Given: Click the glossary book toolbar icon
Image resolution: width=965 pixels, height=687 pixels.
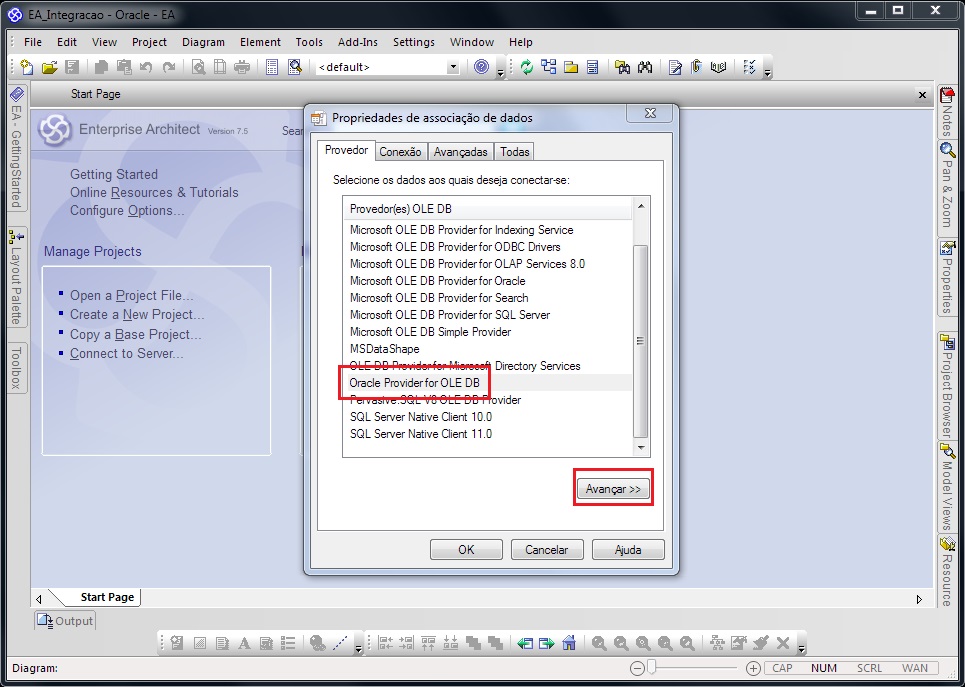Looking at the screenshot, I should pyautogui.click(x=718, y=67).
